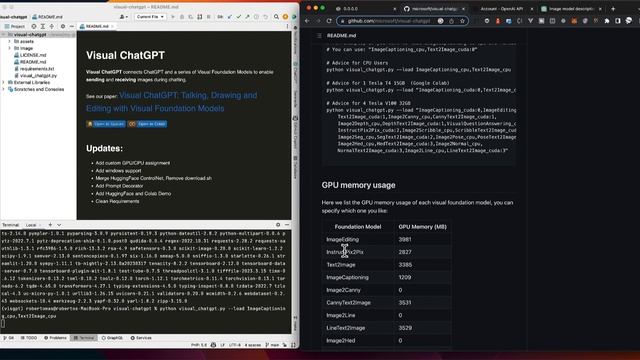This screenshot has width=640, height=360.
Task: Click the UTF-8 encoding in status bar
Action: (x=235, y=345)
